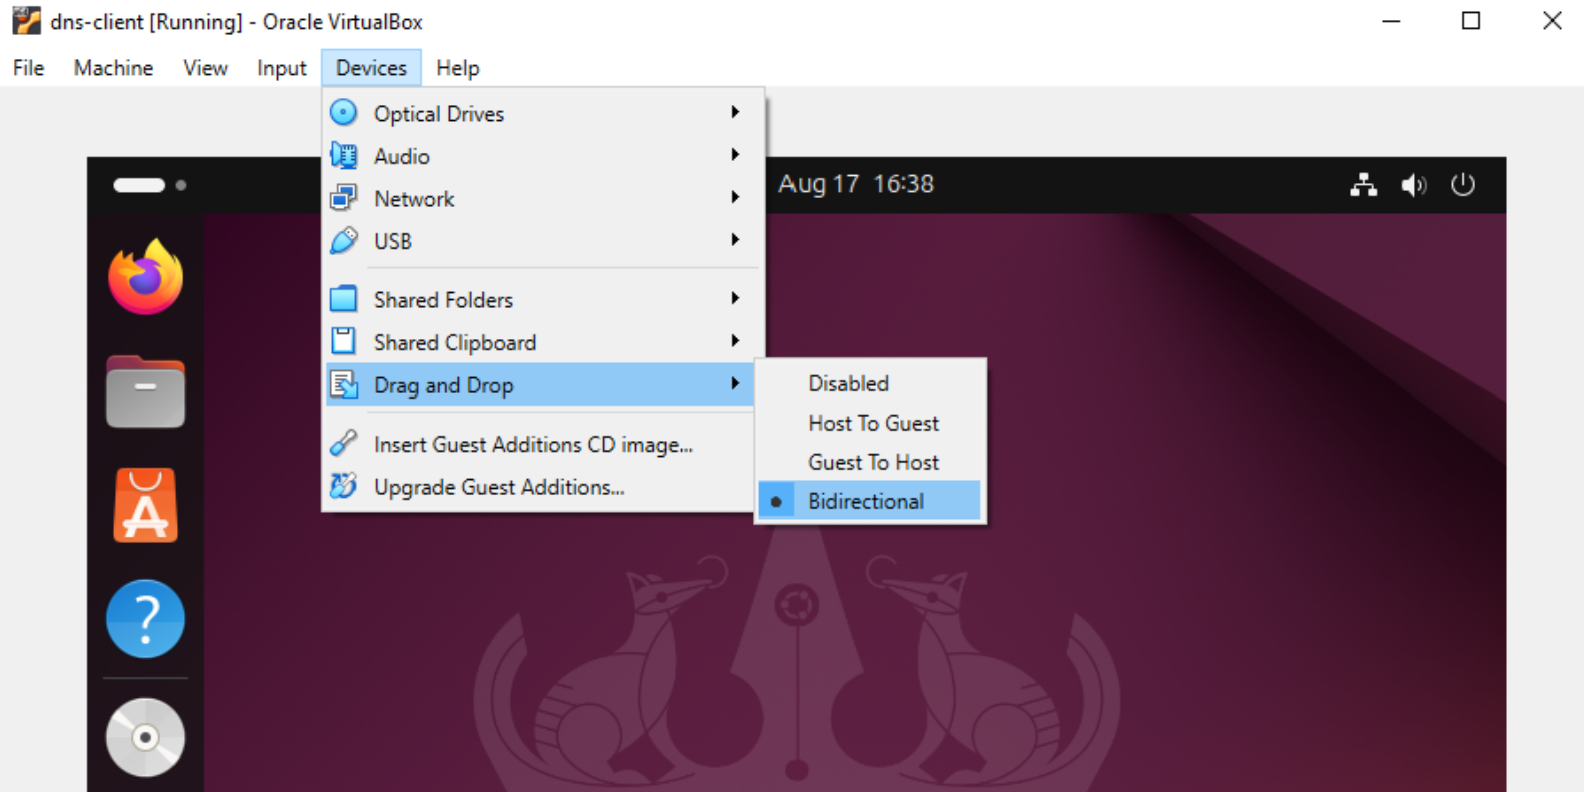This screenshot has height=792, width=1584.
Task: Launch Ubuntu App Center from dock
Action: (x=146, y=505)
